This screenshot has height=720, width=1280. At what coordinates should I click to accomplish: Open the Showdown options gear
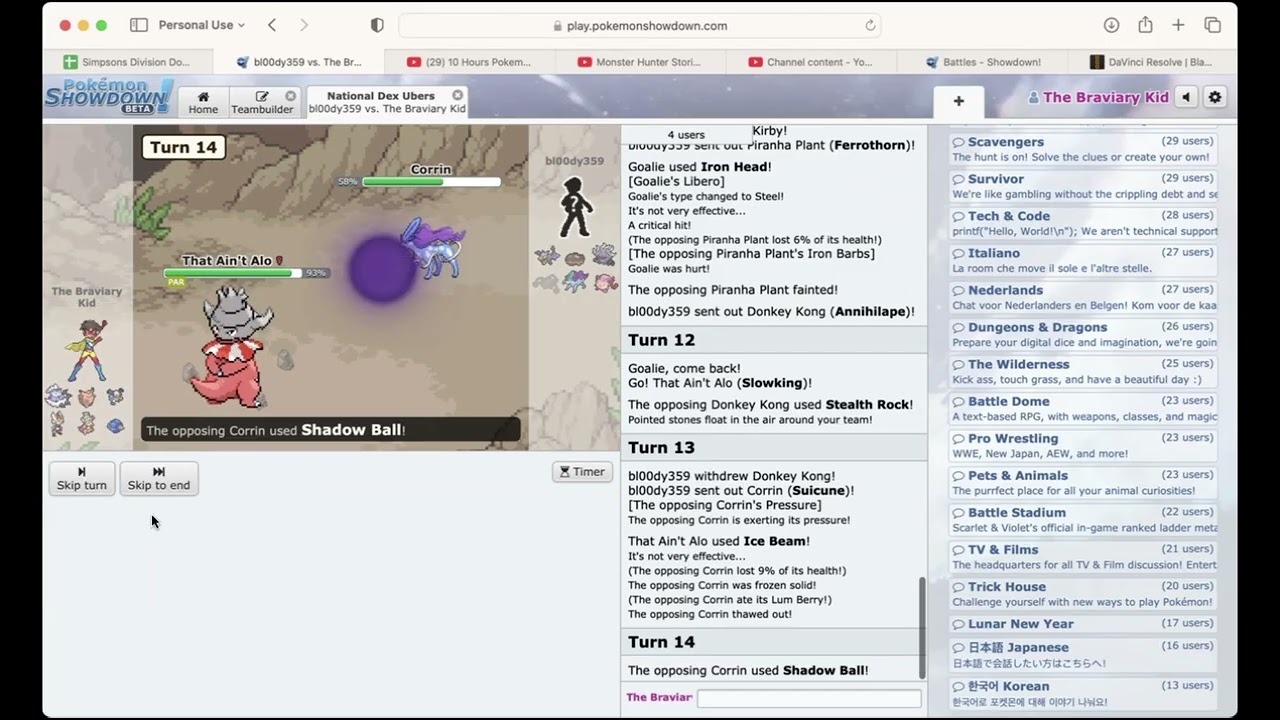[x=1215, y=97]
